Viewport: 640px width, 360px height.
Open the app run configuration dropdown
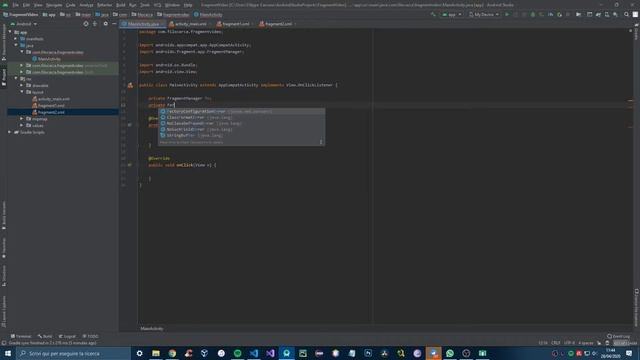tap(452, 15)
